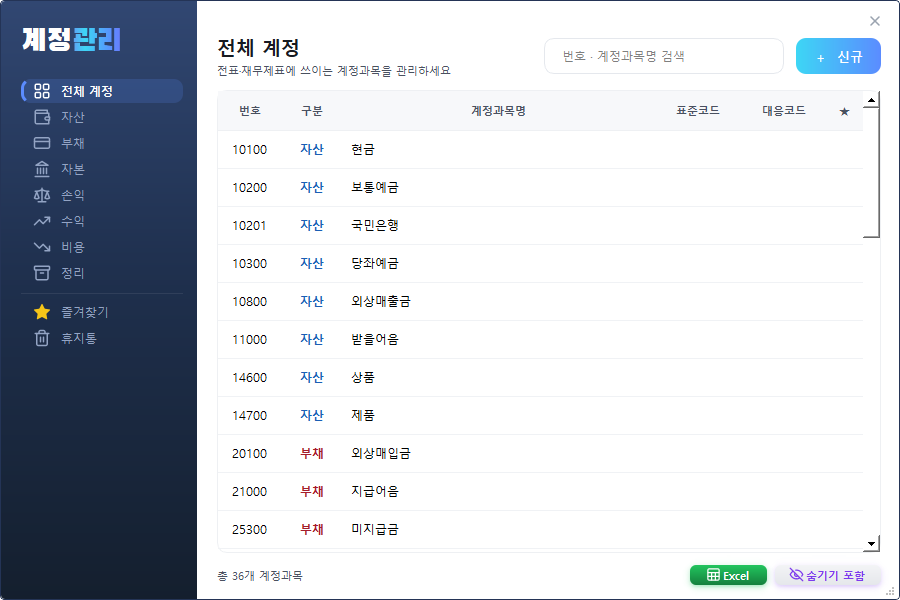
Task: Open the 즐겨찾기 favorites list
Action: pyautogui.click(x=102, y=312)
